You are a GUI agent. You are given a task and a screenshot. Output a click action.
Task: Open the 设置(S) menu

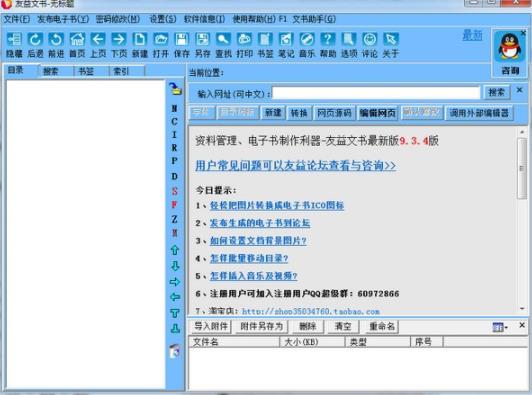[x=163, y=19]
